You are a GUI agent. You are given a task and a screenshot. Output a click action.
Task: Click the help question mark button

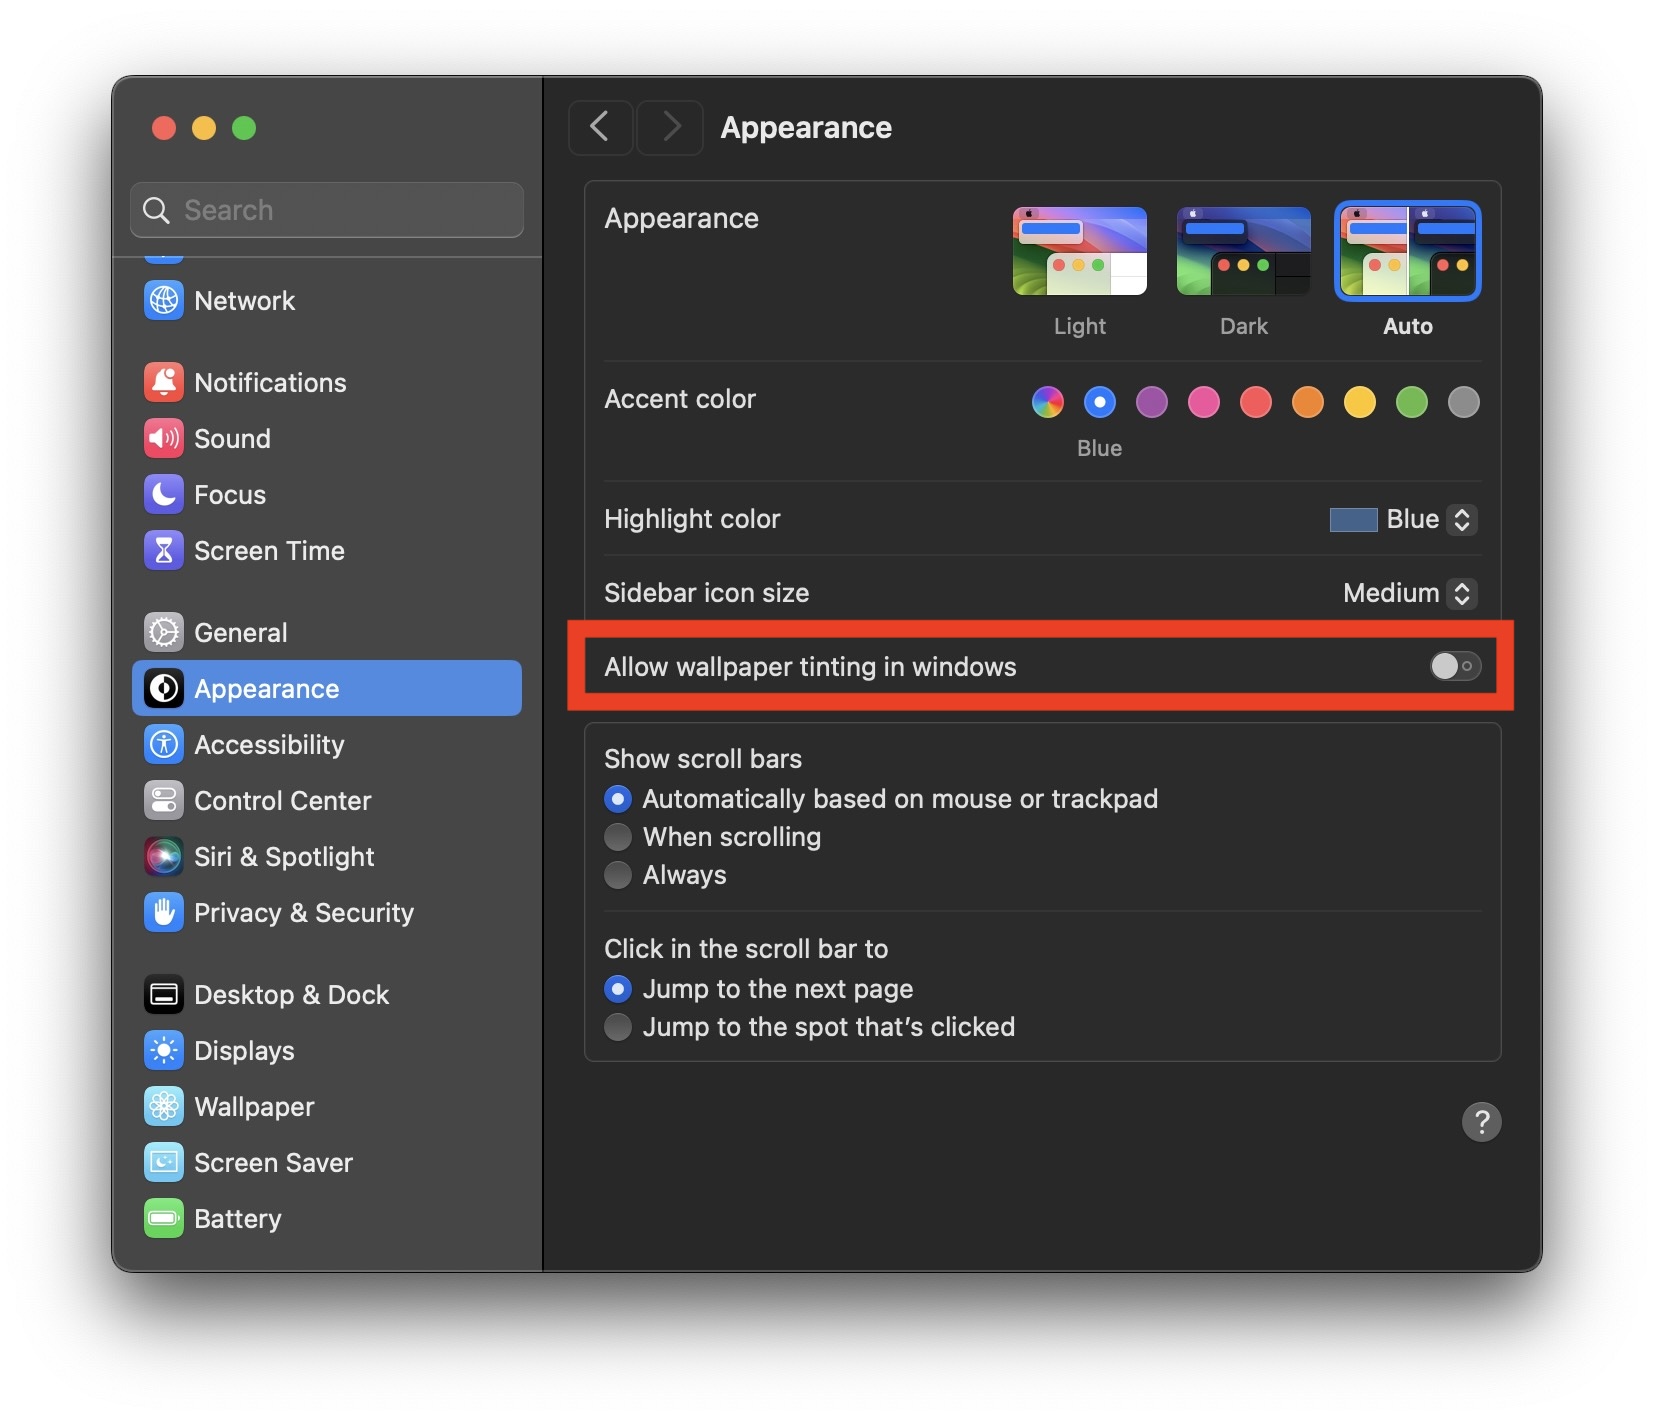click(x=1482, y=1121)
